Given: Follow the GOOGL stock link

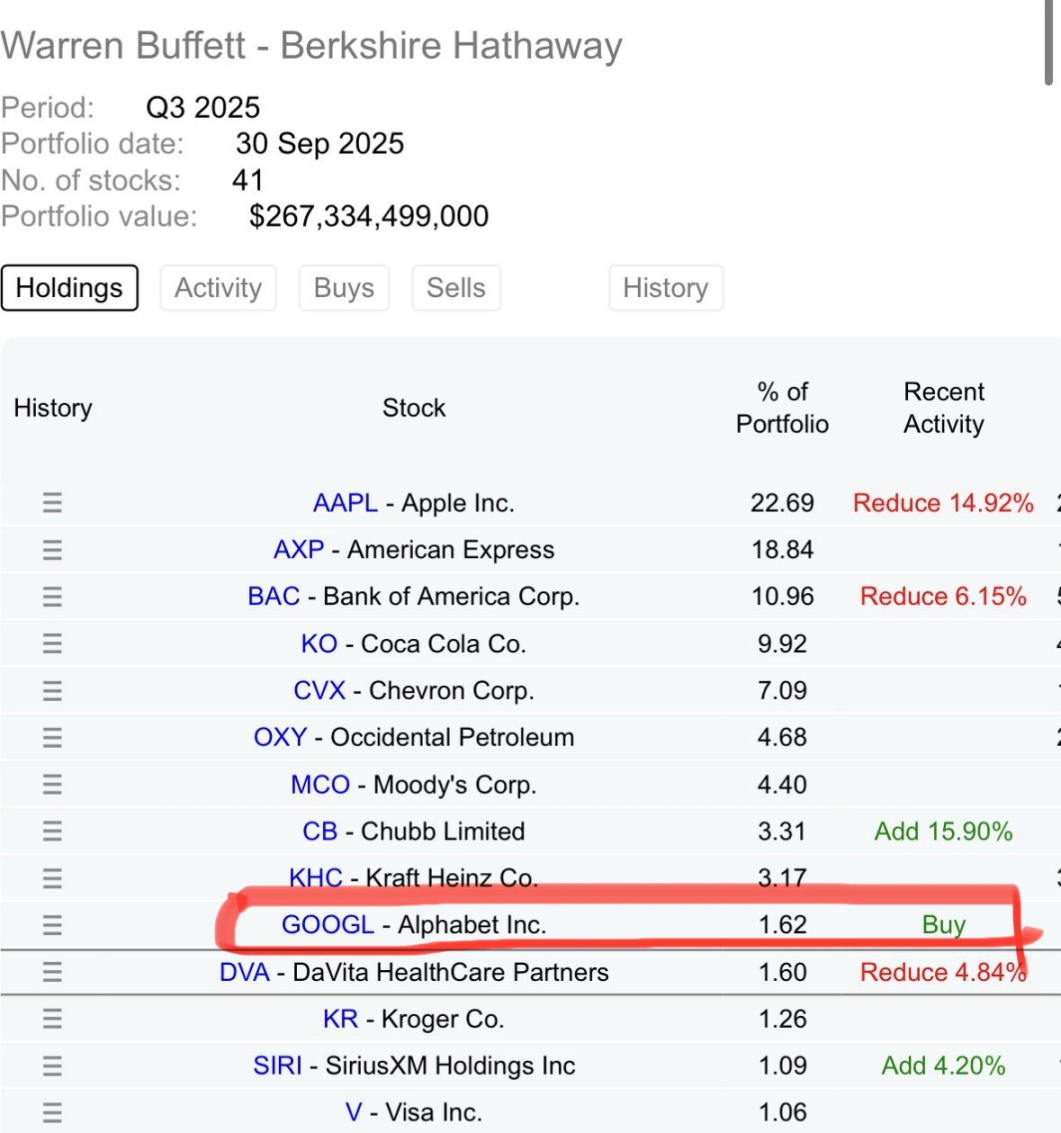Looking at the screenshot, I should pos(327,925).
